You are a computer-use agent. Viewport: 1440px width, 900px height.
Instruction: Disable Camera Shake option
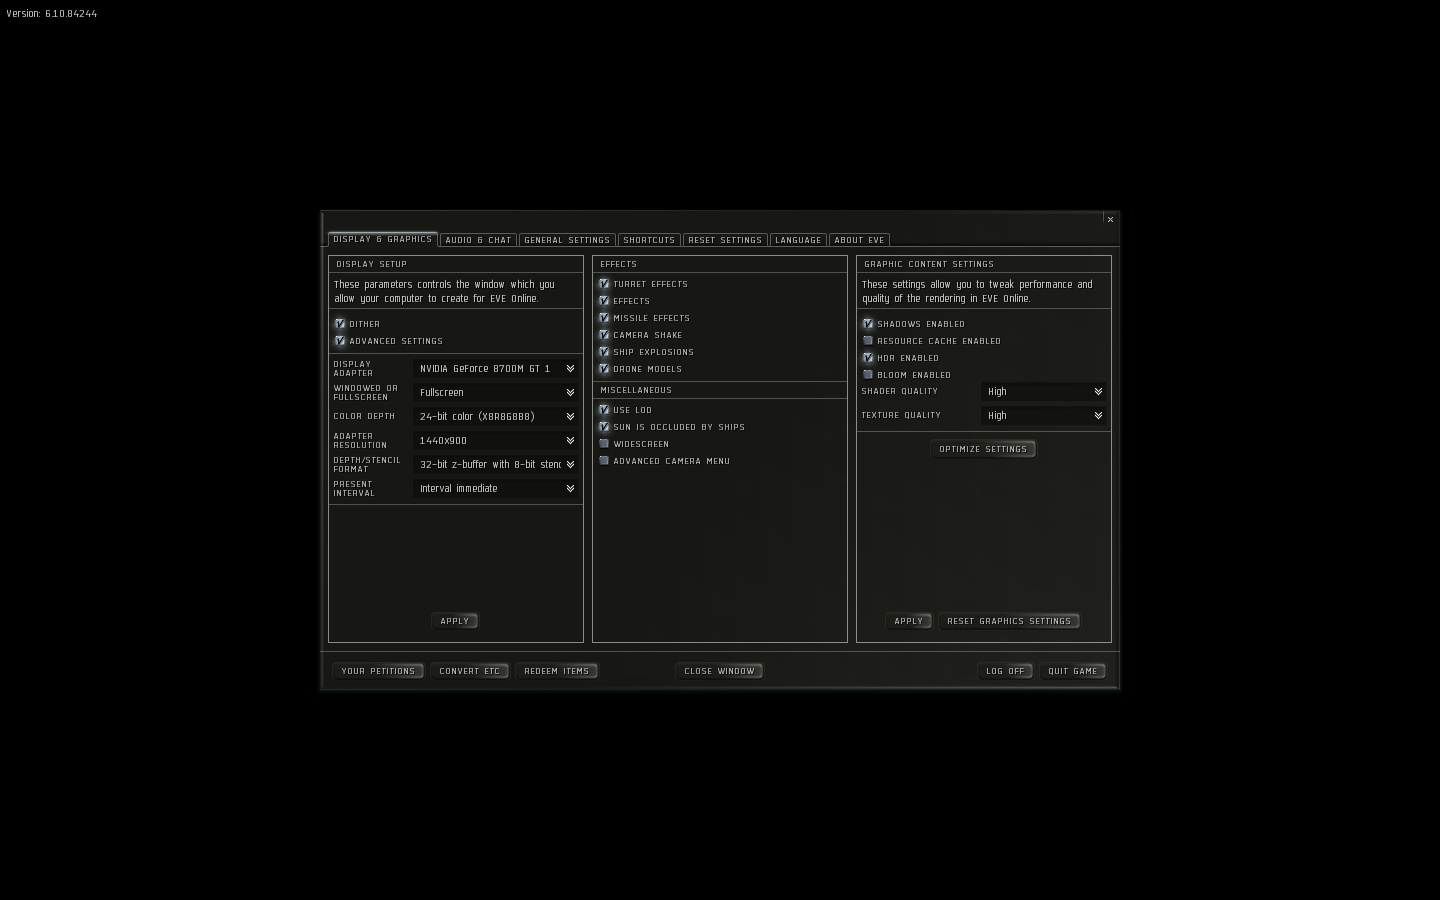pos(604,335)
